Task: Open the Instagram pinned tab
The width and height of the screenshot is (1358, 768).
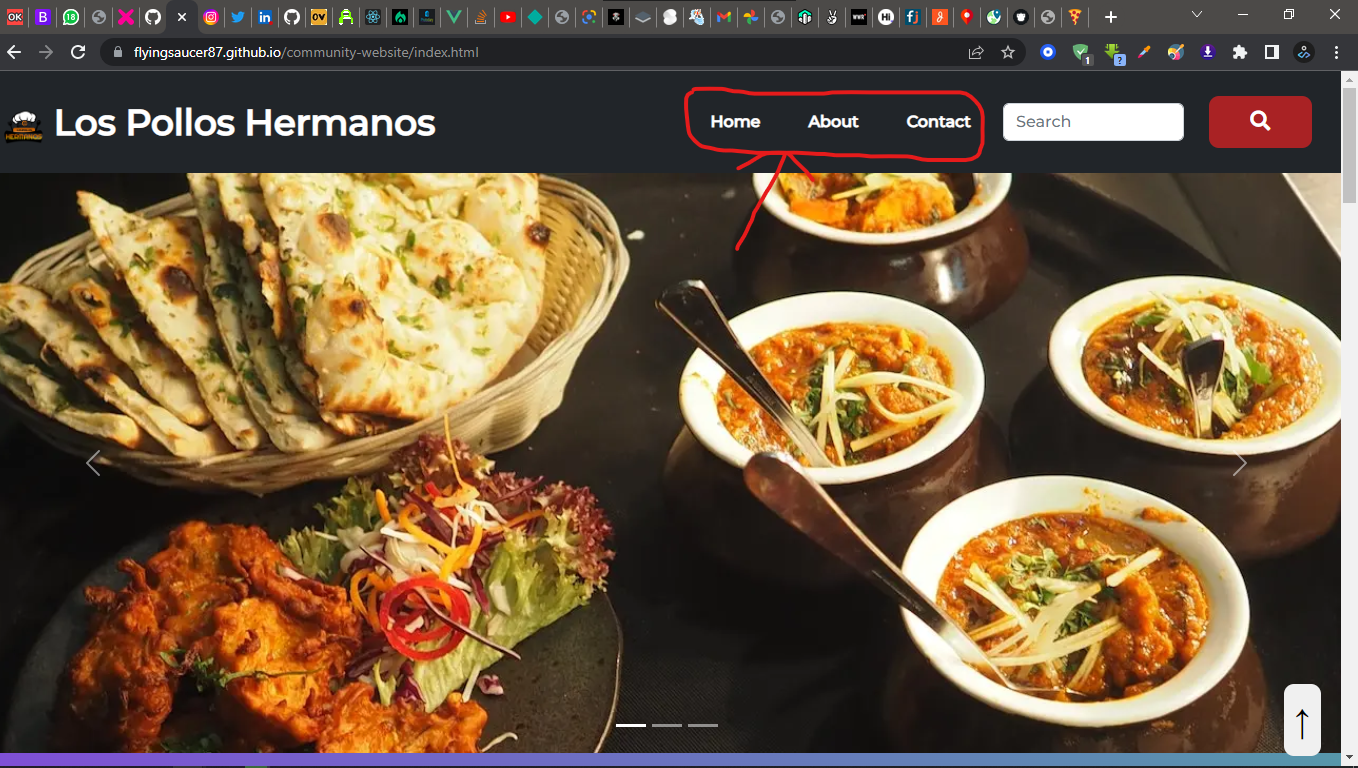Action: coord(211,16)
